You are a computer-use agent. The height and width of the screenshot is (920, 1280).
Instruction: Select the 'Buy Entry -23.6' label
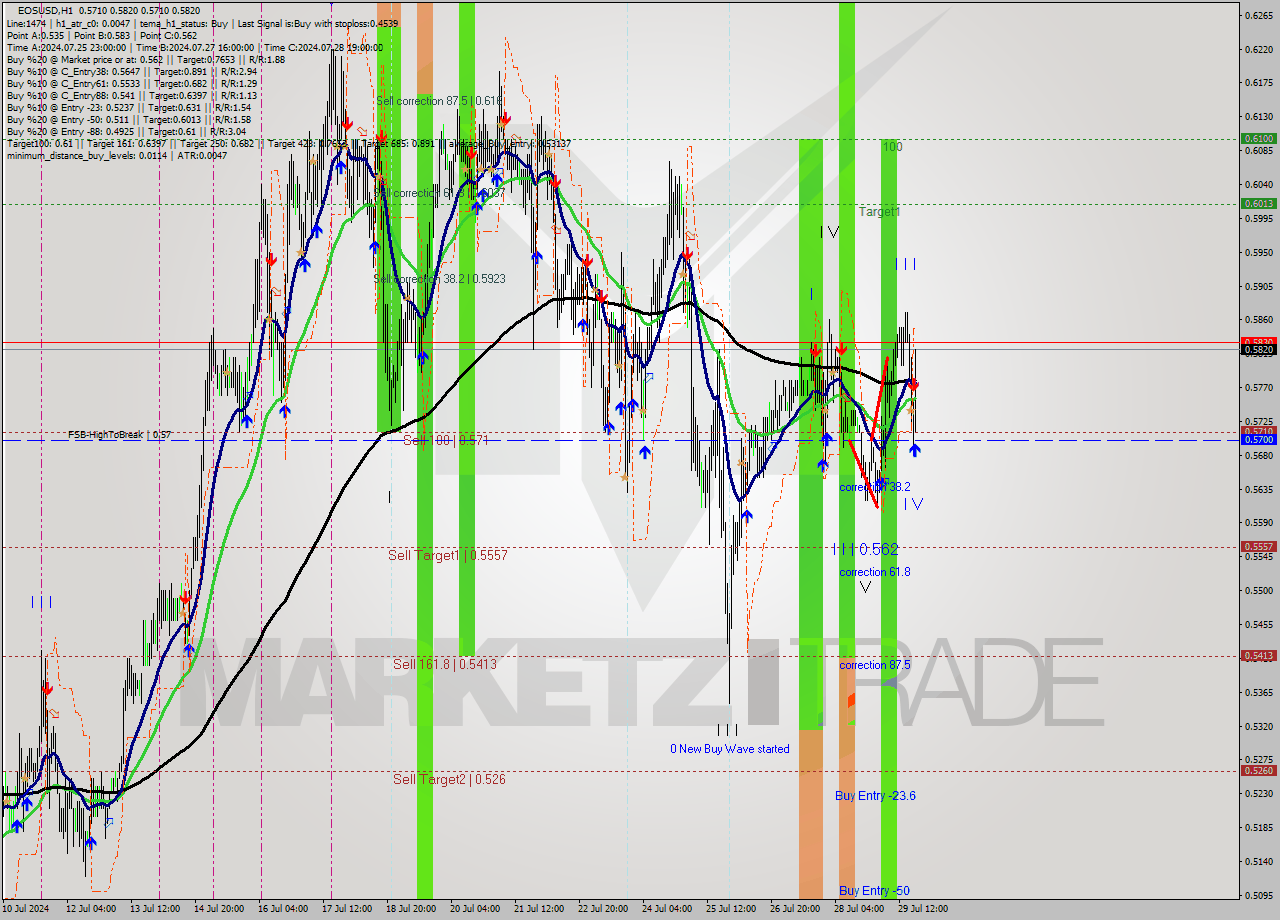(x=876, y=796)
